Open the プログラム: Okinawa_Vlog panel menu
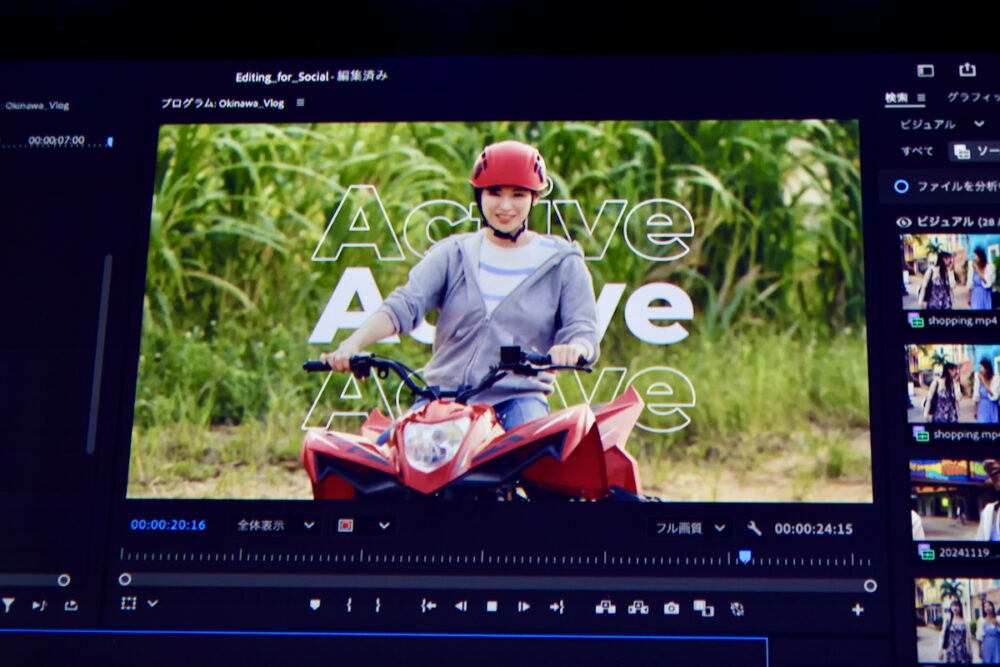1000x667 pixels. tap(301, 103)
